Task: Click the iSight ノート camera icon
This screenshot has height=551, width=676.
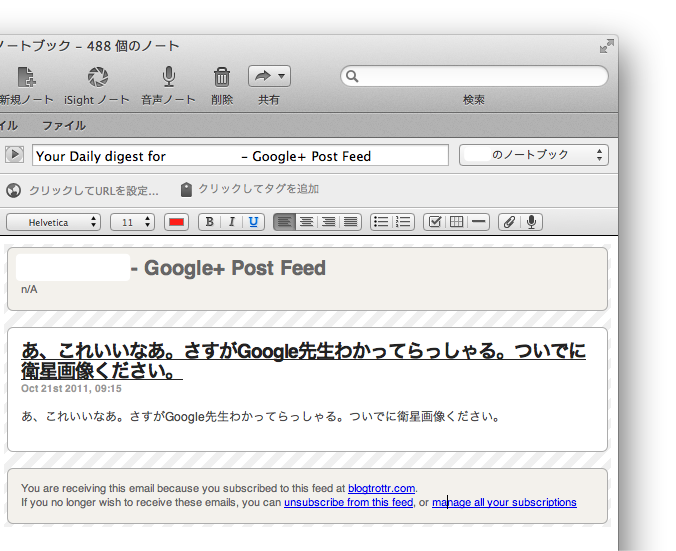Action: coord(98,77)
